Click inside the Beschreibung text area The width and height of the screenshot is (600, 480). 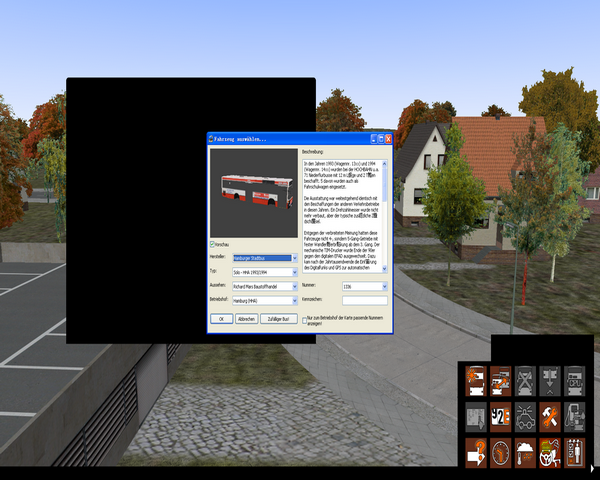tap(342, 216)
